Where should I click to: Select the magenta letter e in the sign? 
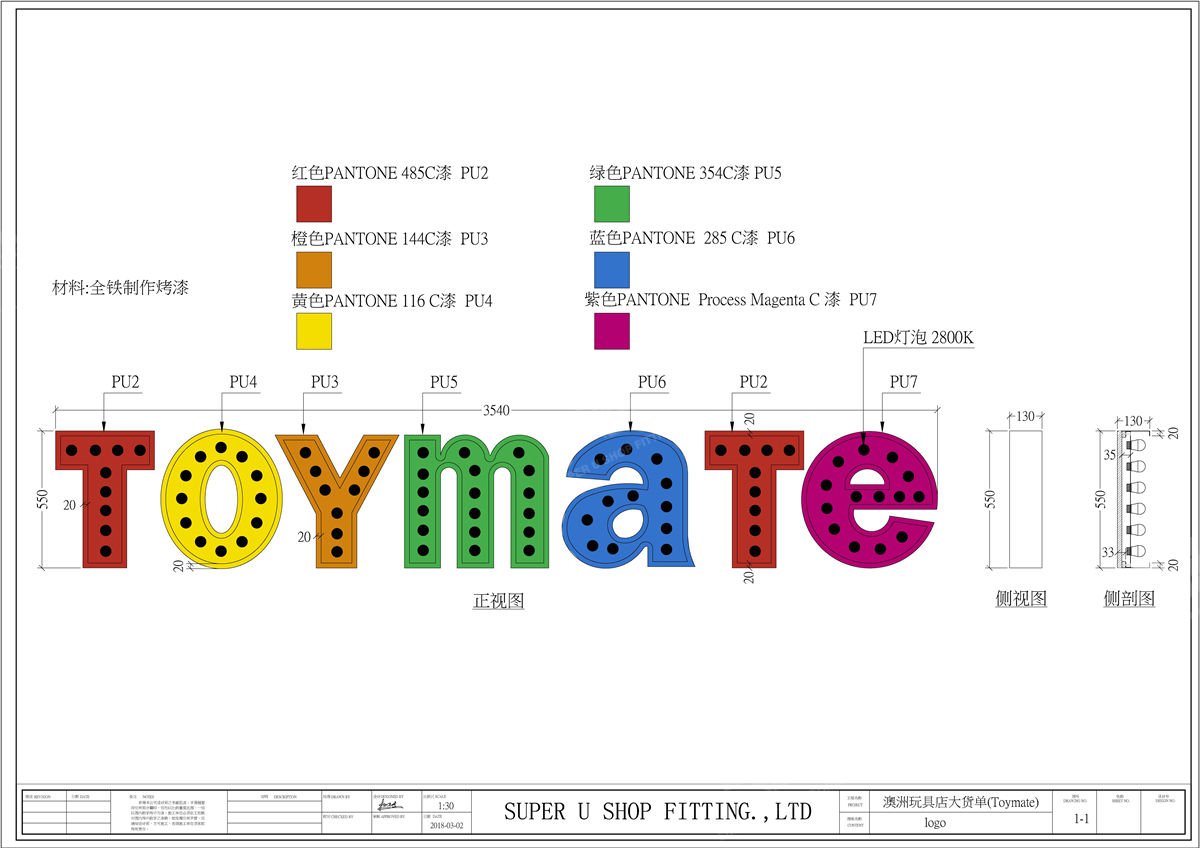[871, 500]
